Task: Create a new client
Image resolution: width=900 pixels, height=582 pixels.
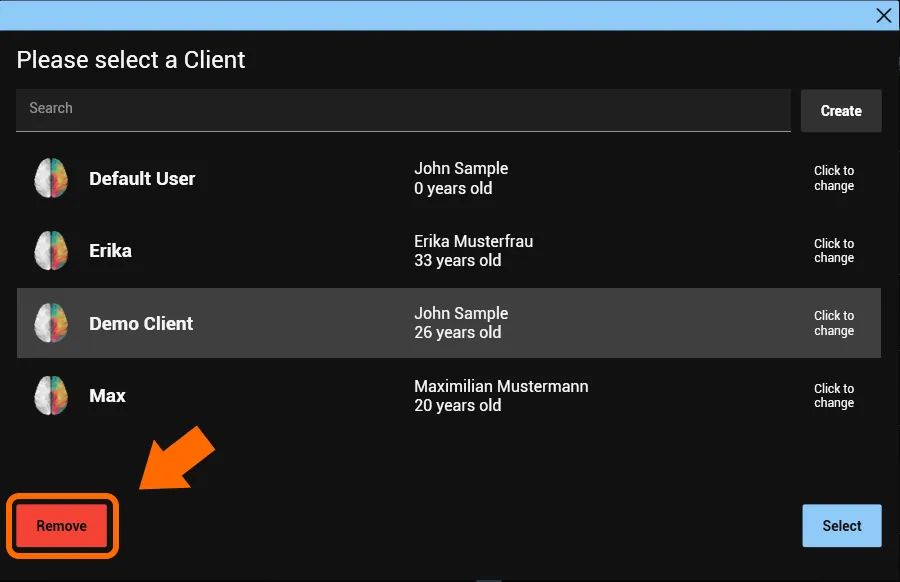Action: point(841,111)
